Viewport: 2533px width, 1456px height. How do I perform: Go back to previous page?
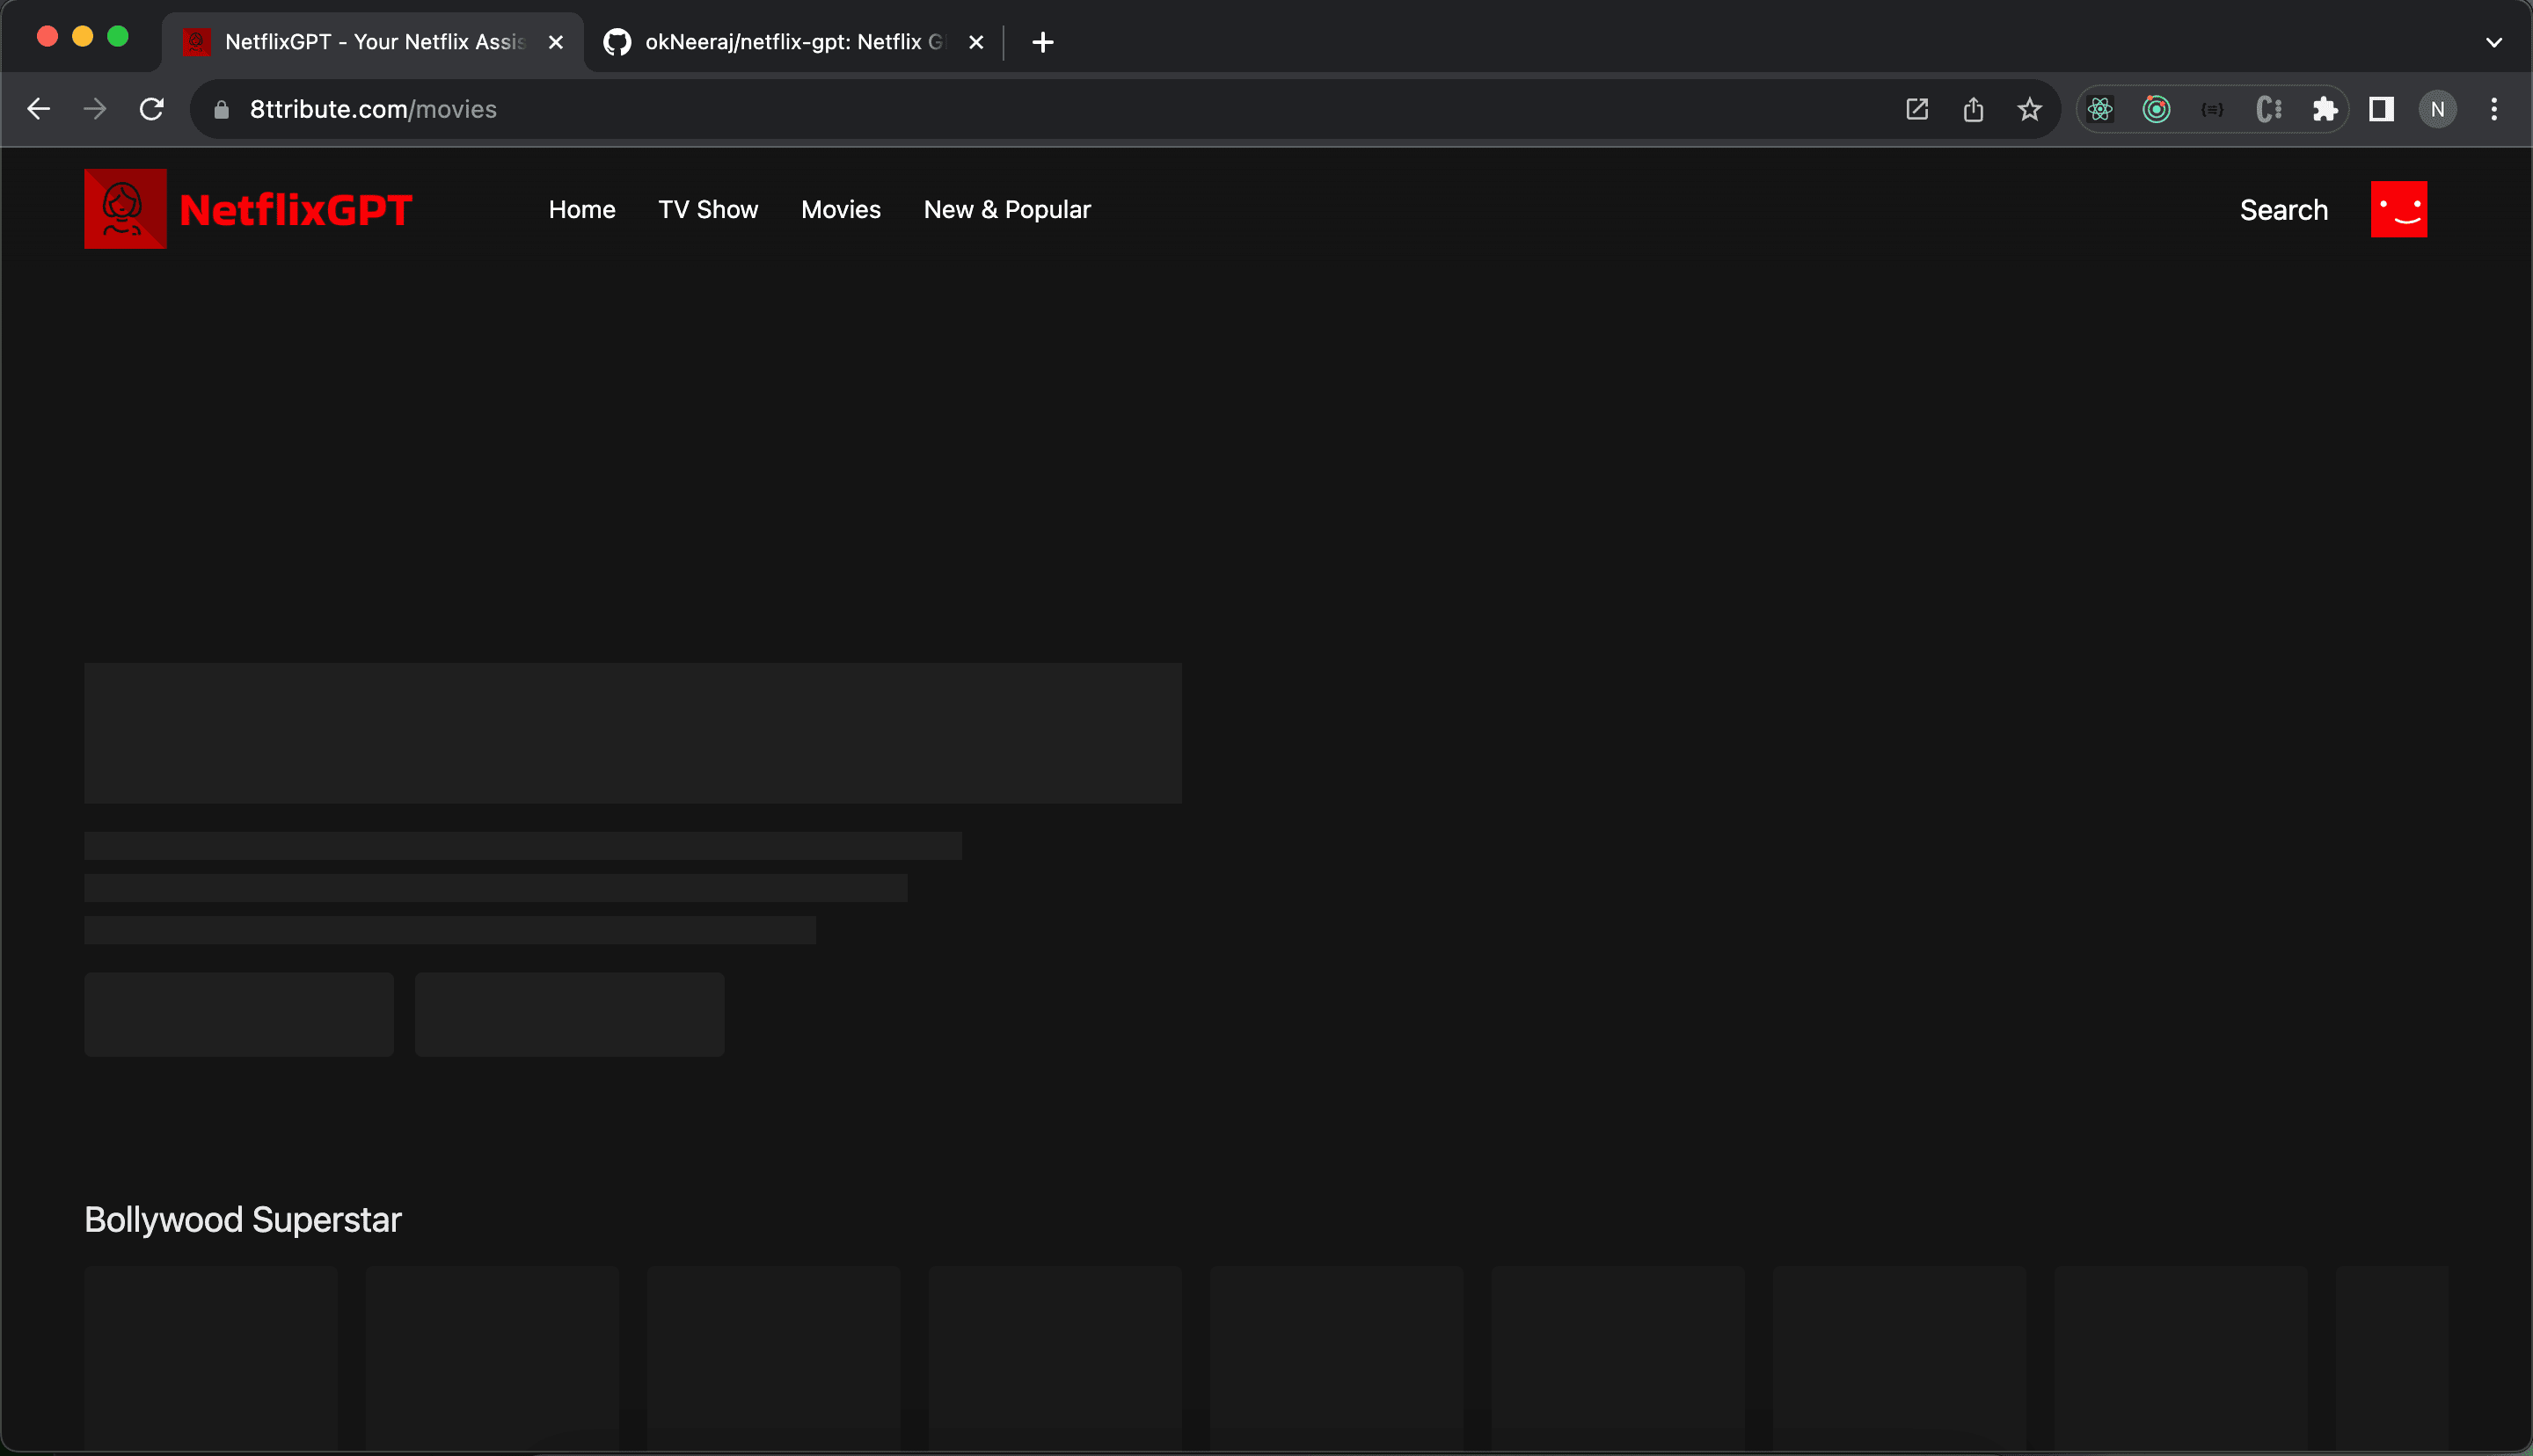38,109
